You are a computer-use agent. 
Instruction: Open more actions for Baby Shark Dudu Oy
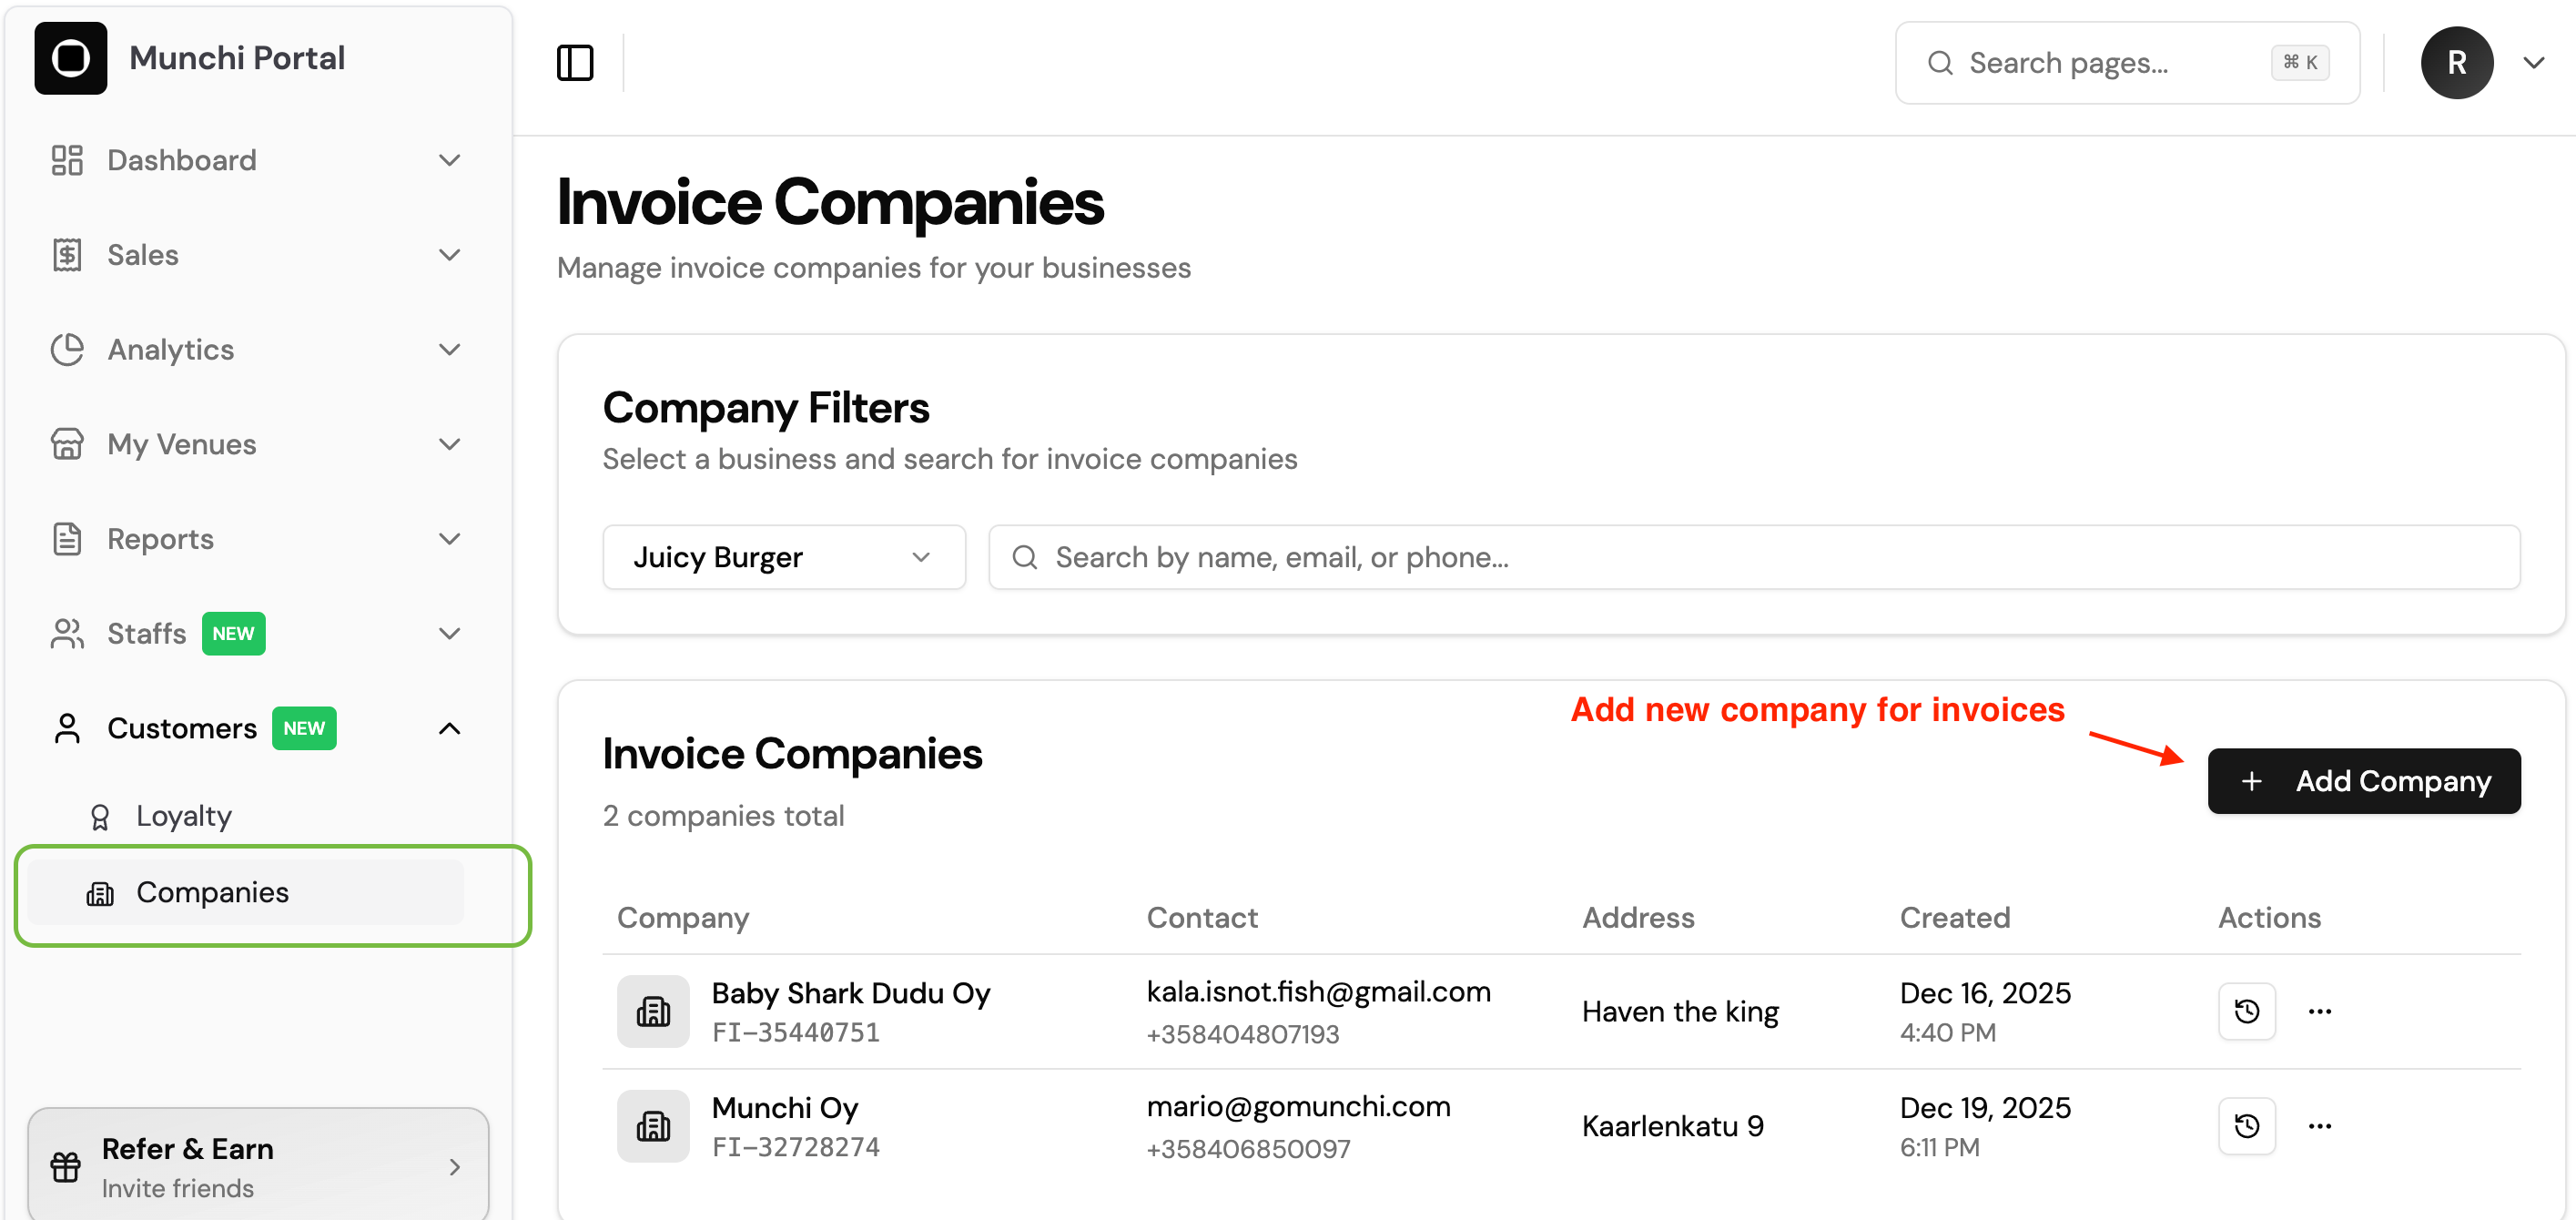2320,1011
